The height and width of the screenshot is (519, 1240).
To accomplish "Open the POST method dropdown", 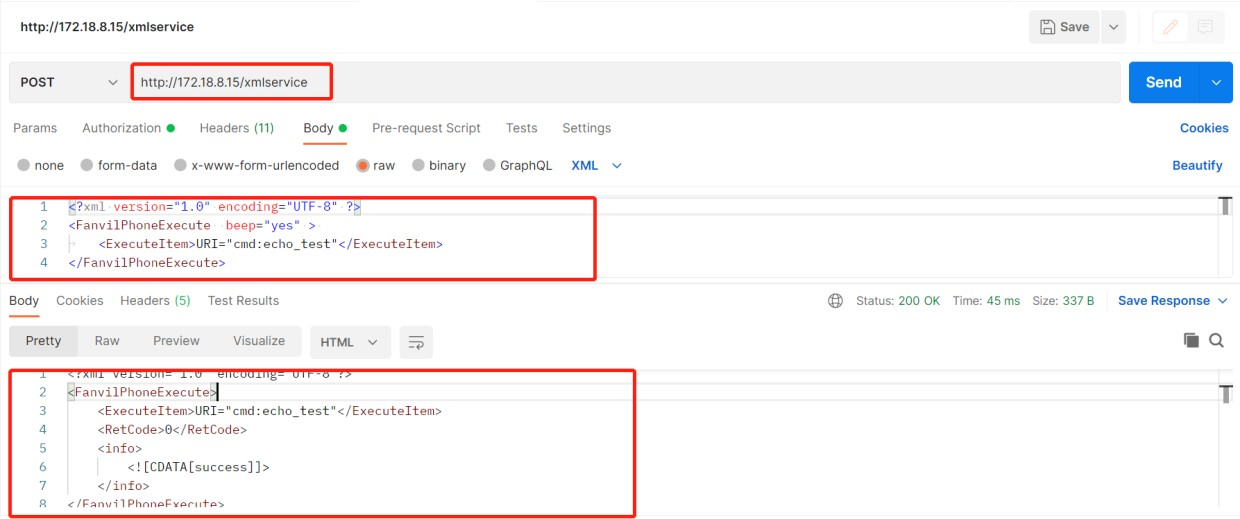I will click(x=68, y=82).
